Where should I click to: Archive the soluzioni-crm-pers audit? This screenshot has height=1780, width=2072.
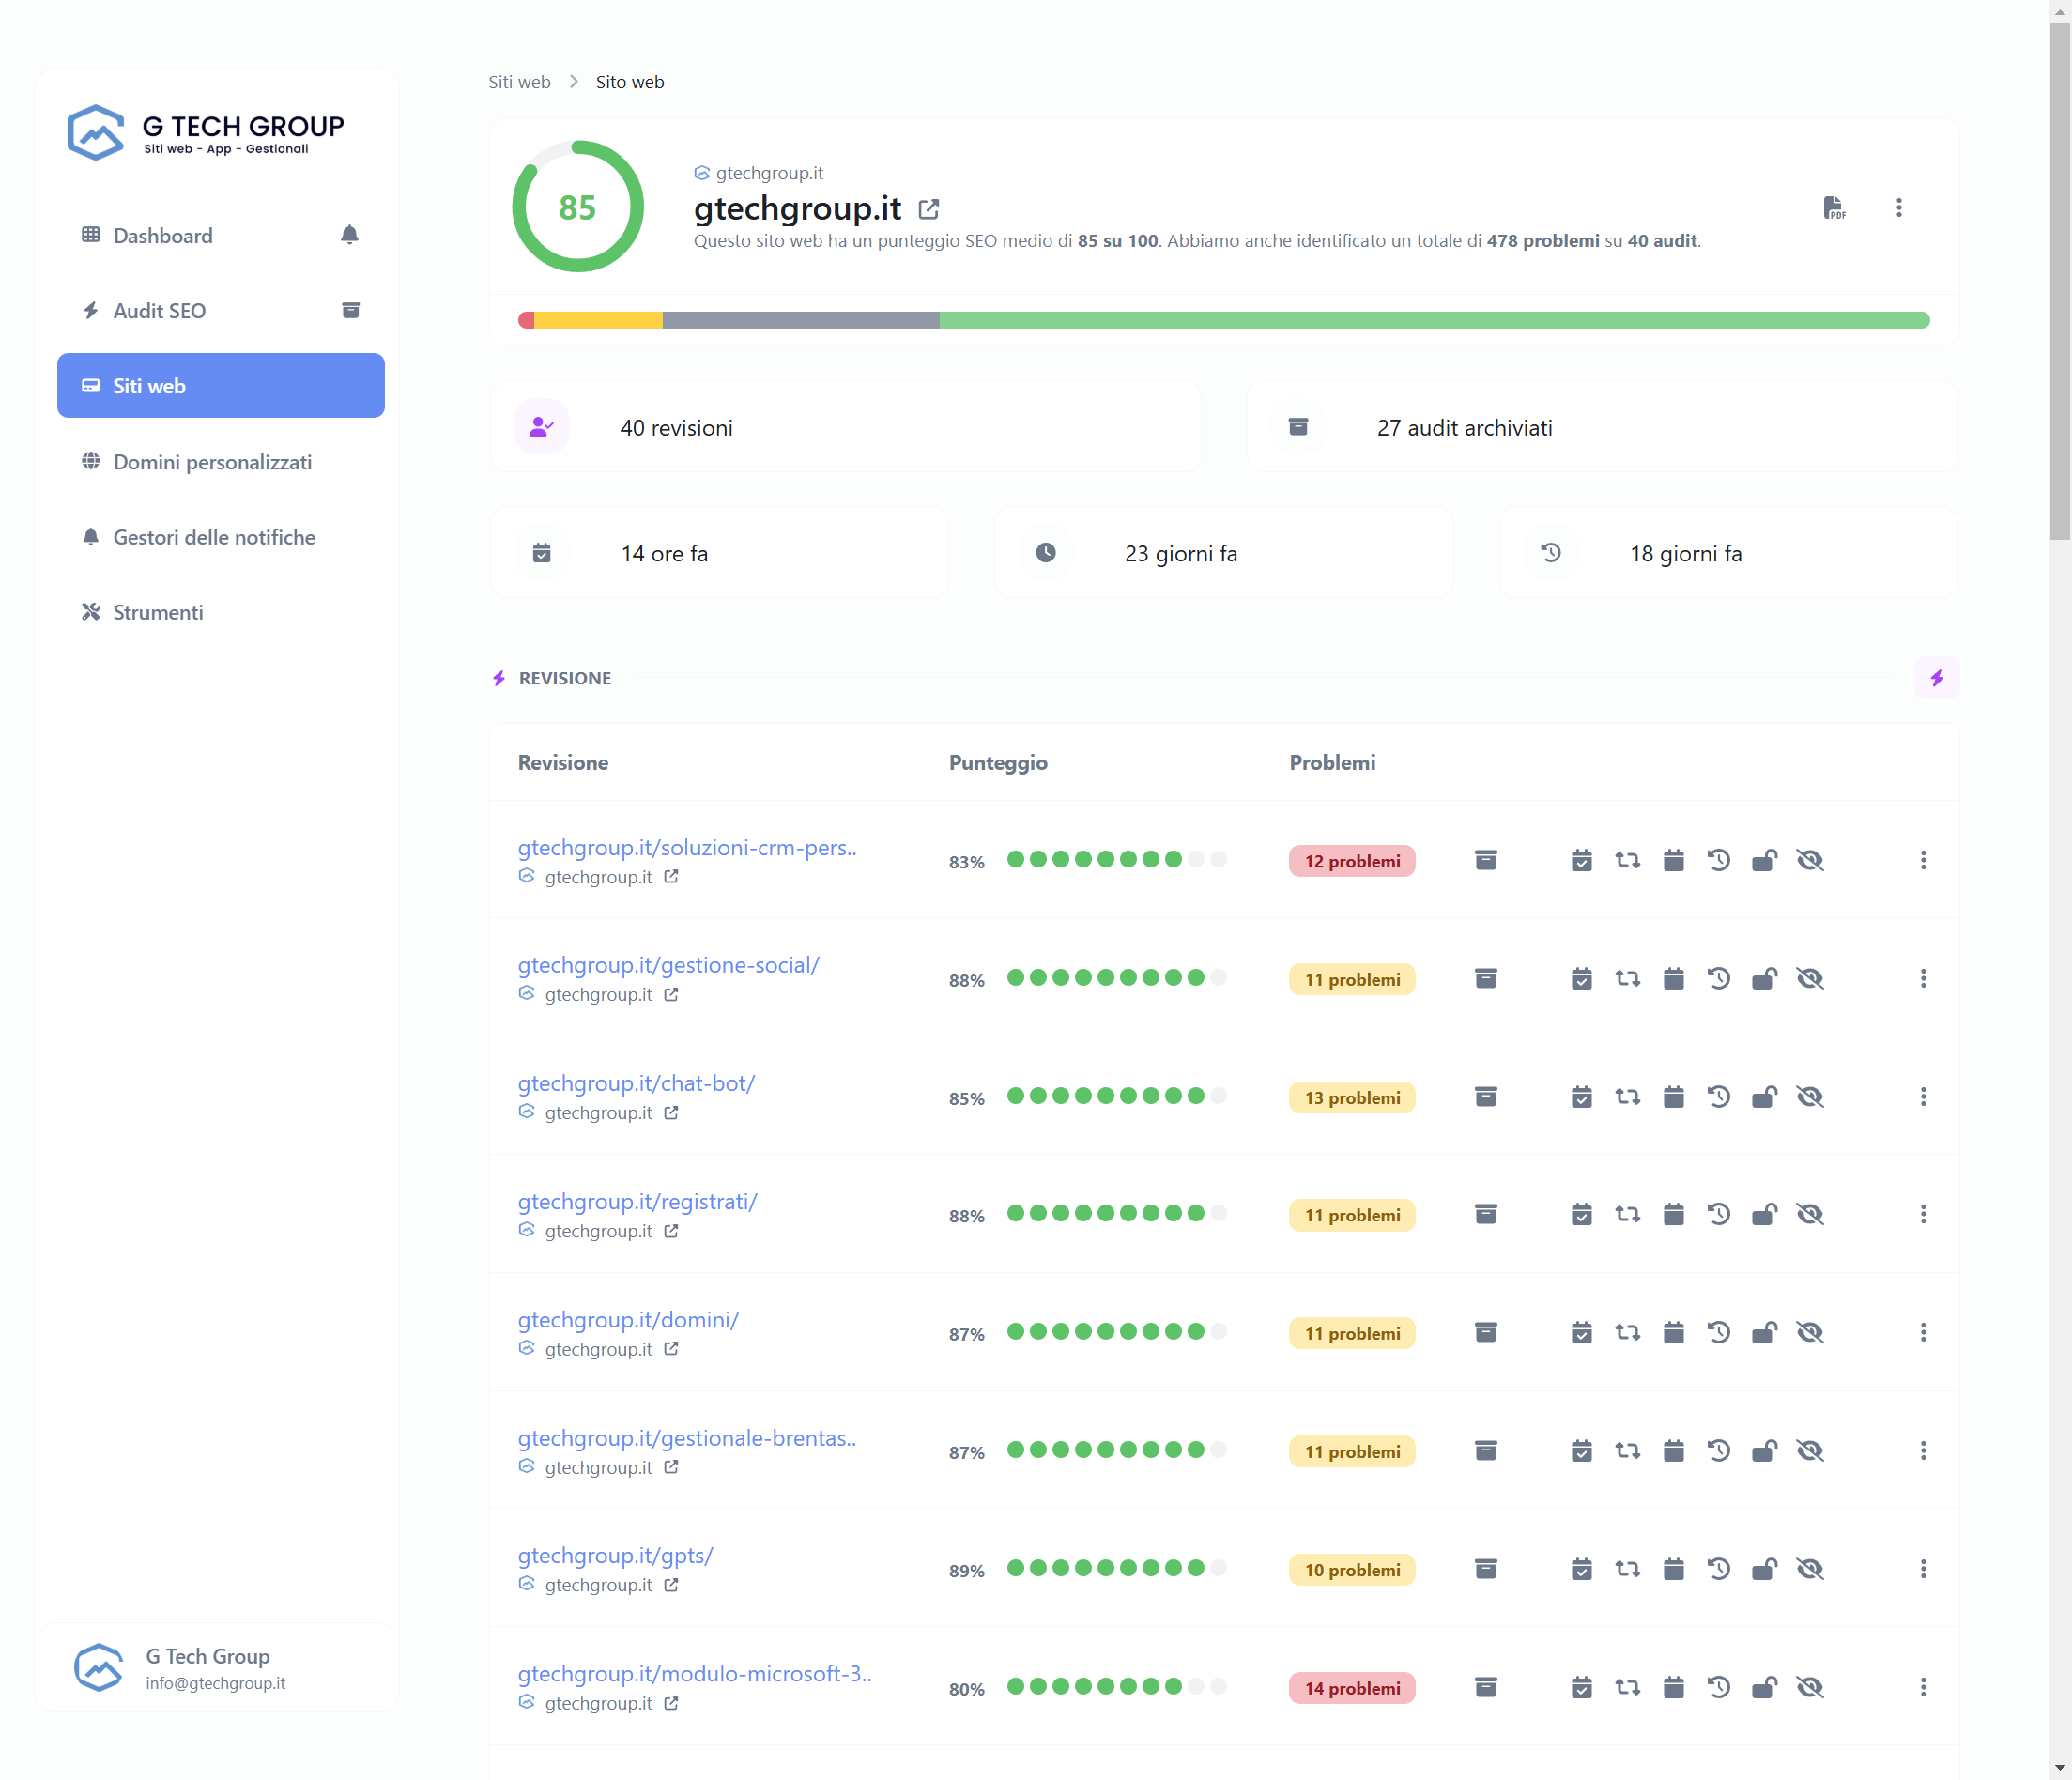tap(1486, 860)
